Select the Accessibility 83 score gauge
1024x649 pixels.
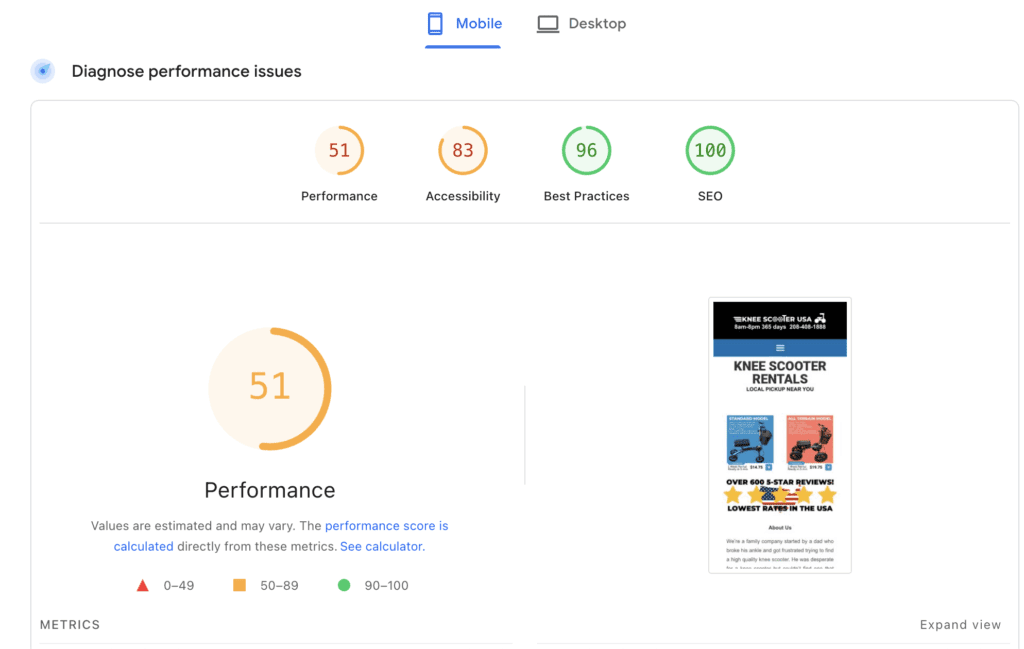[463, 151]
